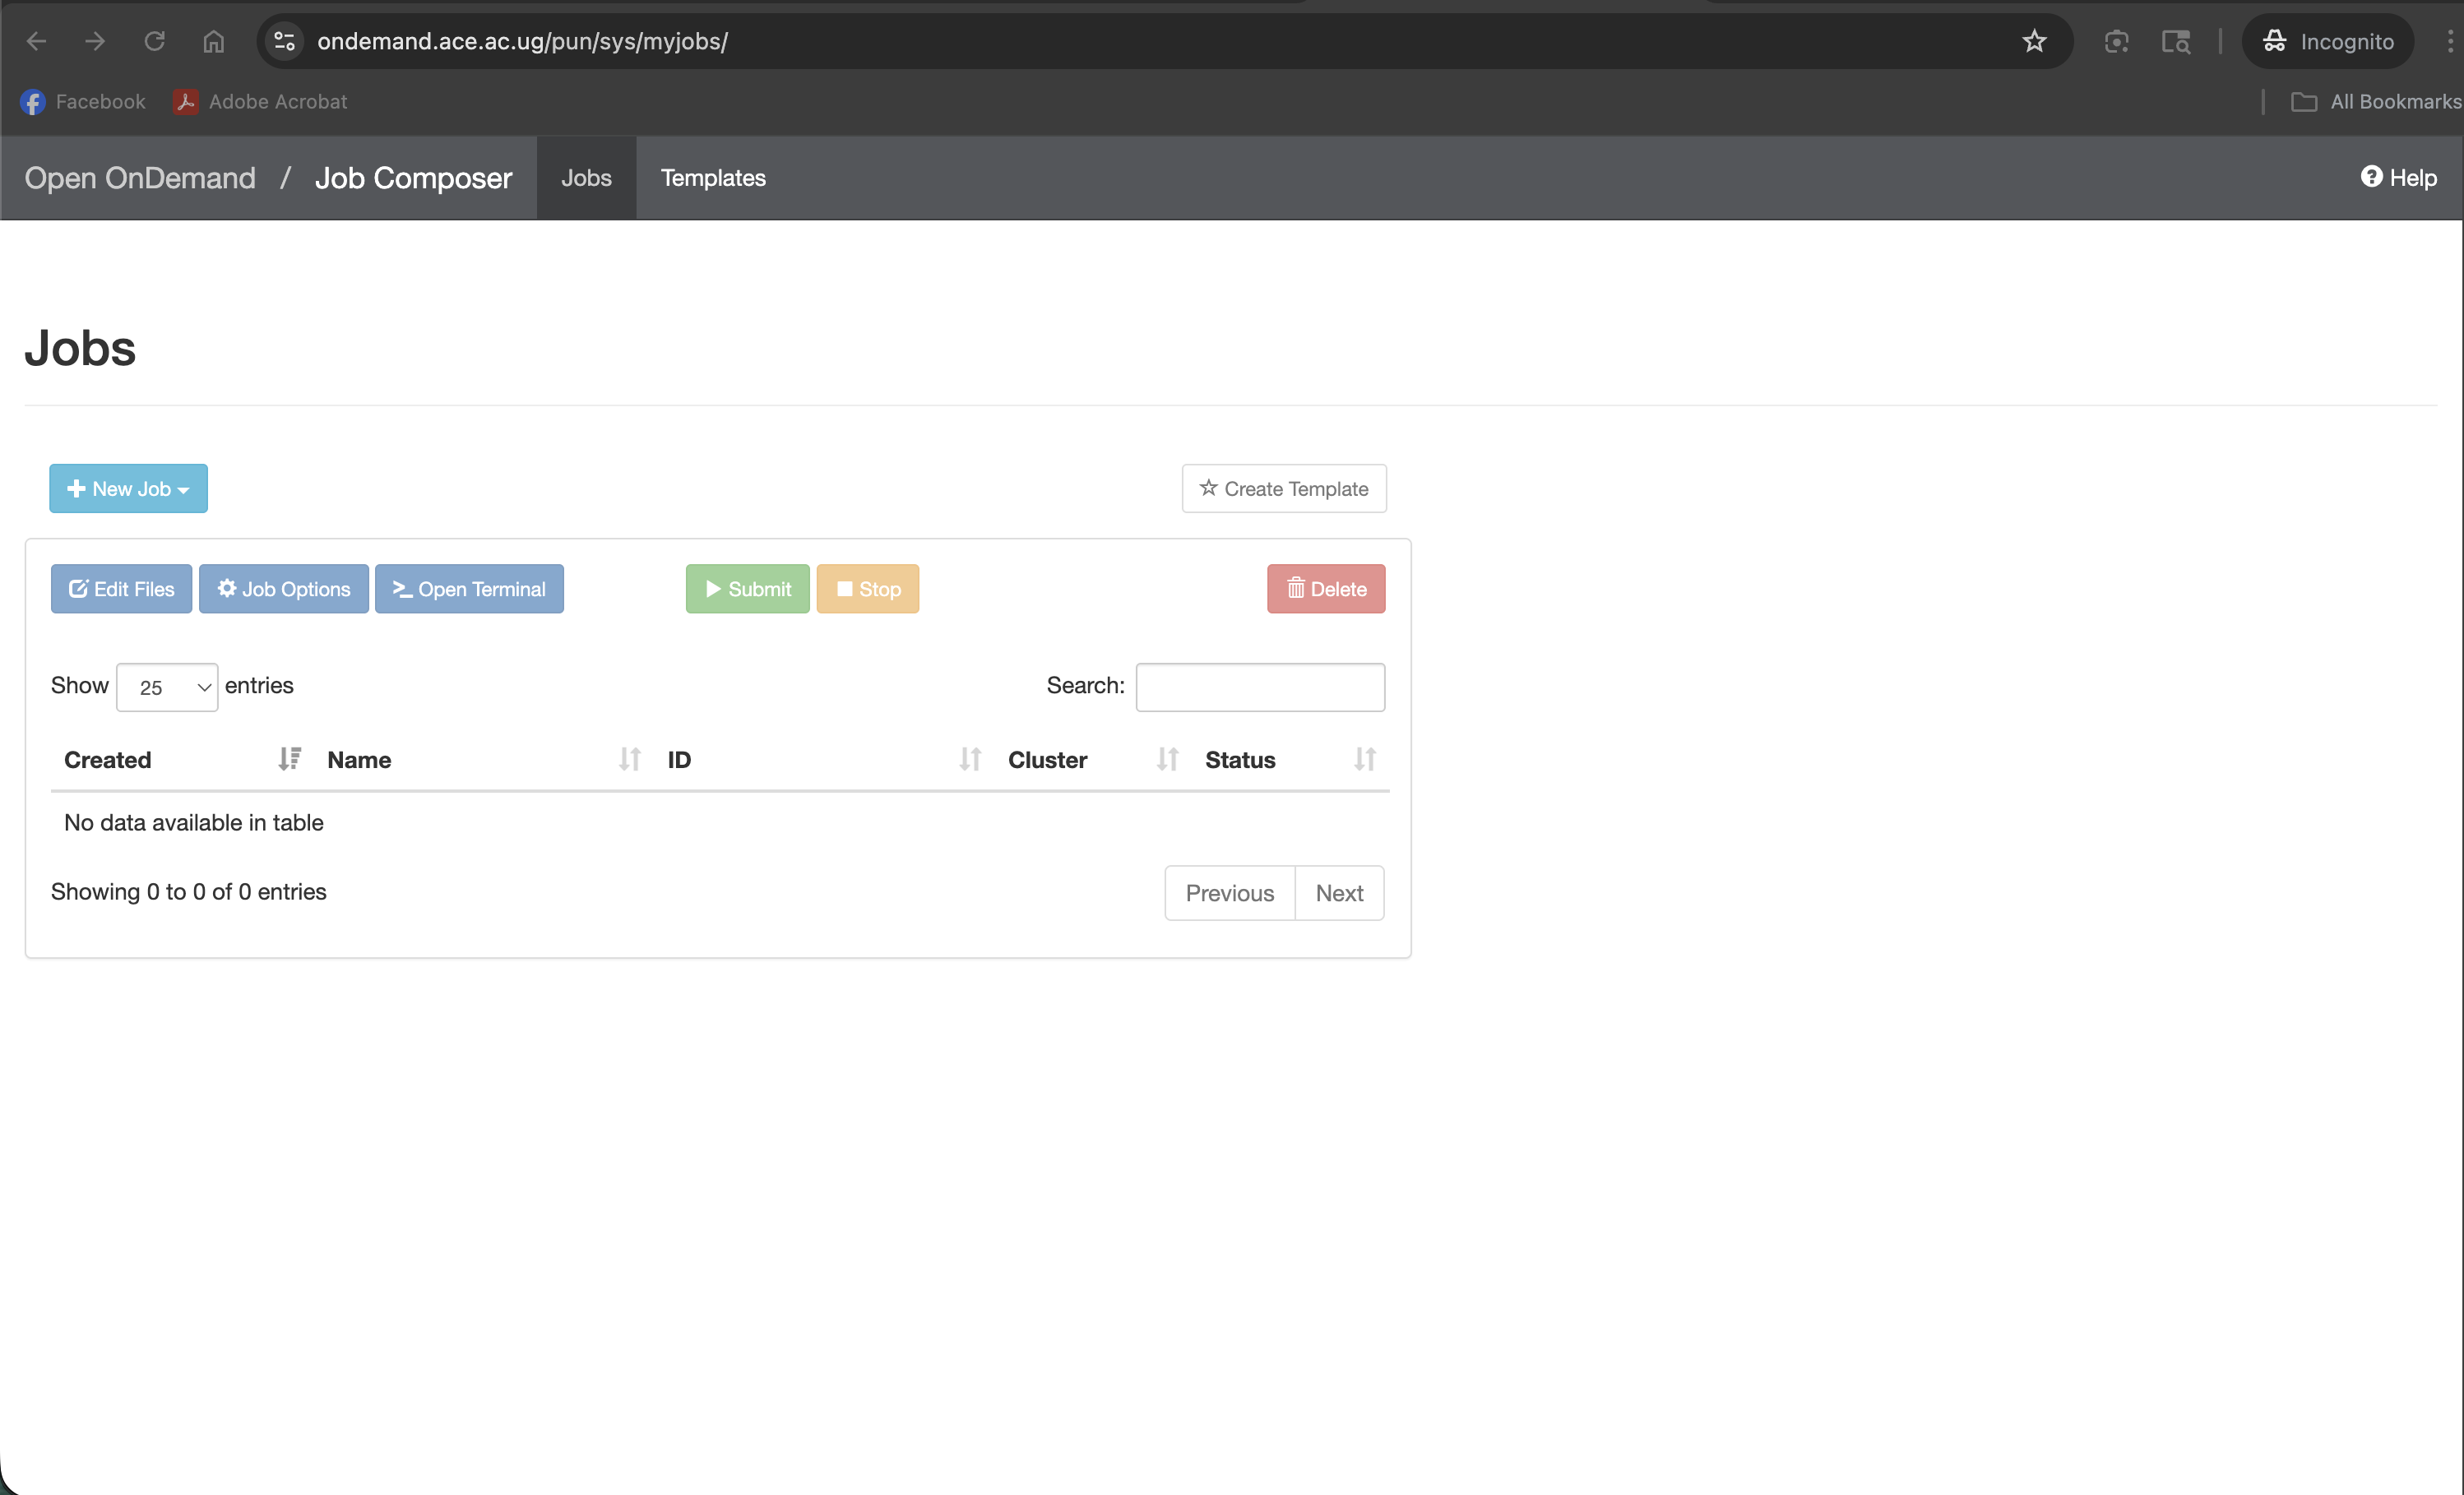Click the Create Template button
Screen dimensions: 2464x1495
(x=1284, y=489)
